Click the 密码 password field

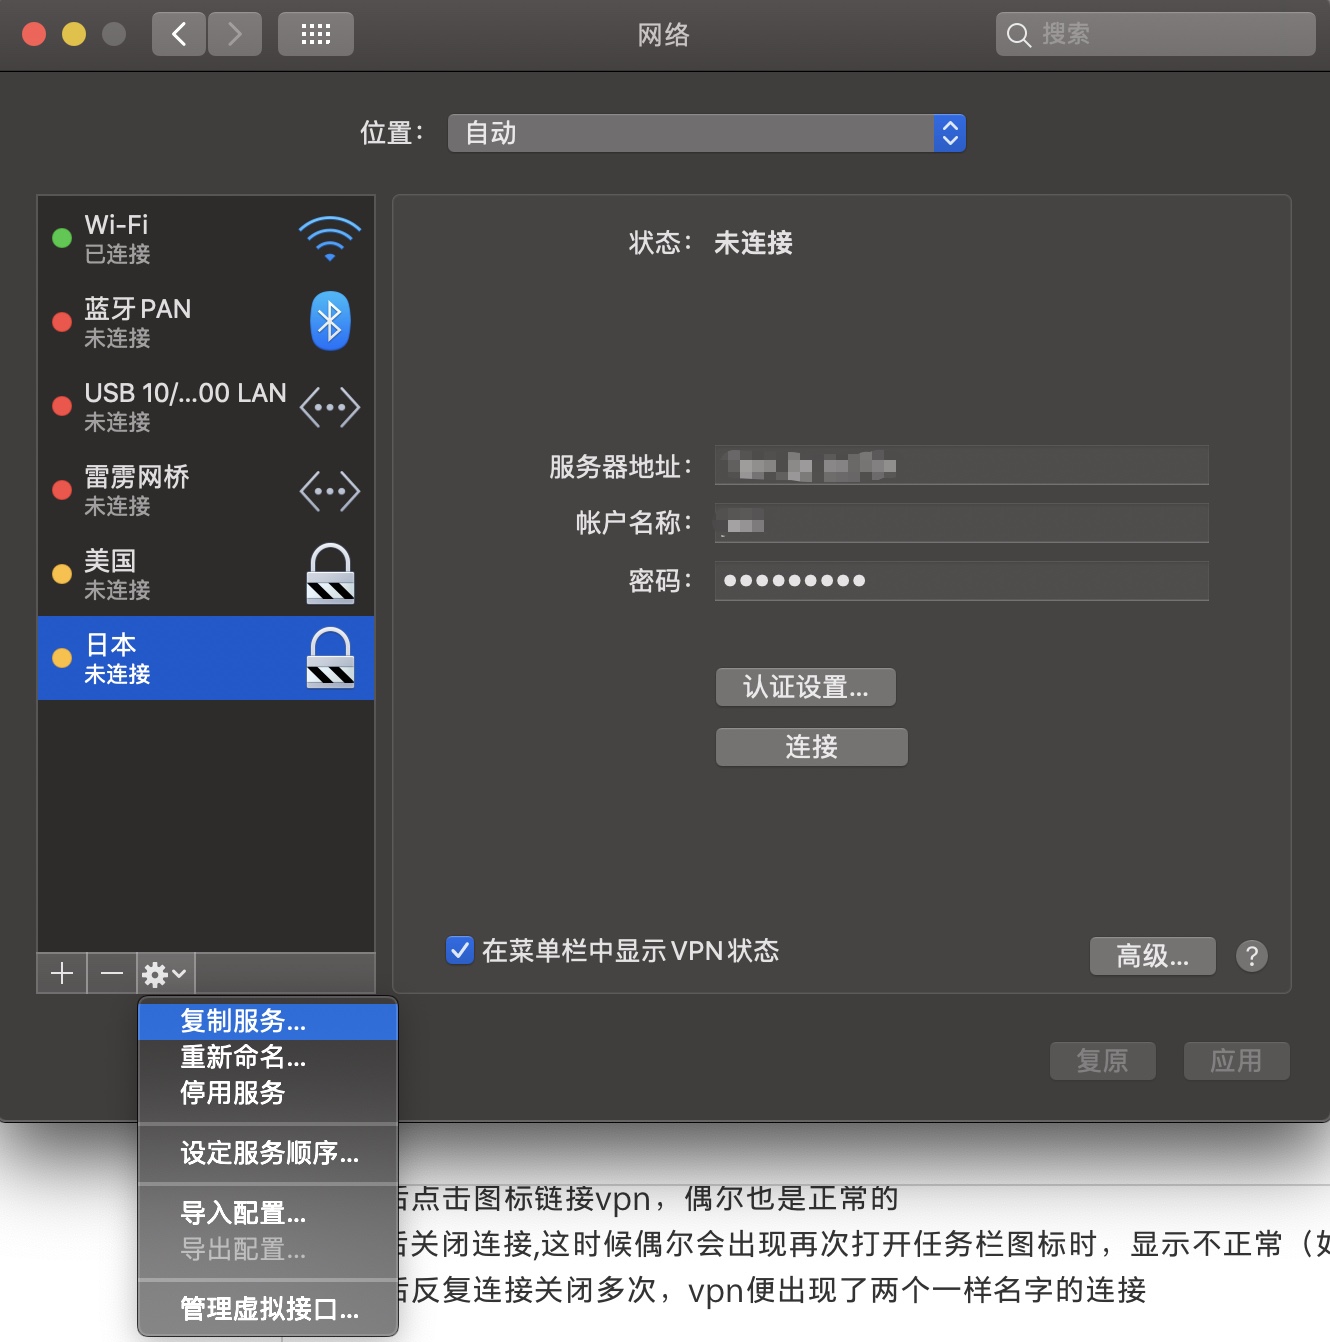tap(961, 581)
